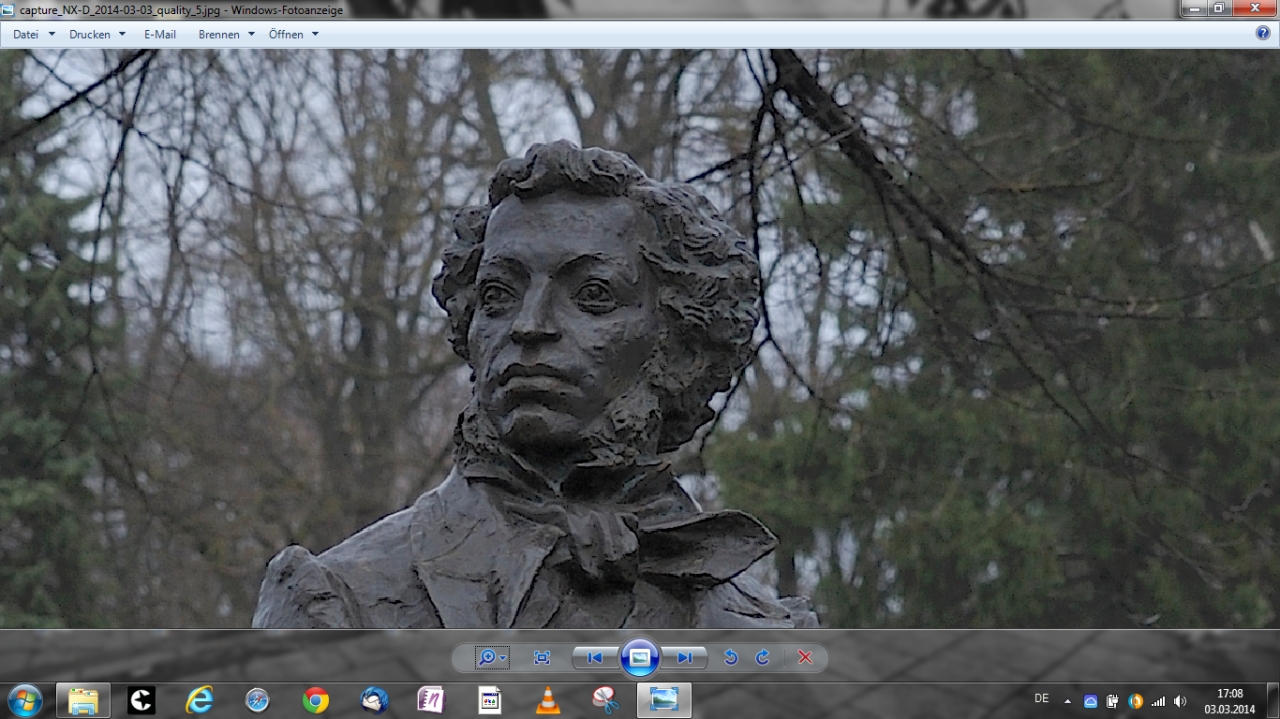Expand the Brennen dropdown arrow
This screenshot has height=719, width=1280.
pyautogui.click(x=252, y=34)
